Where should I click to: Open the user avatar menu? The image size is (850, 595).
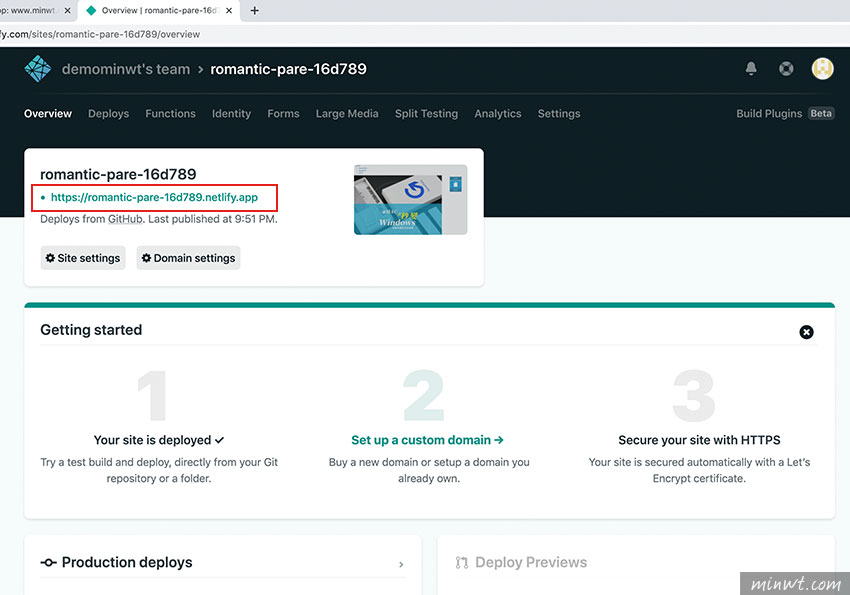822,69
